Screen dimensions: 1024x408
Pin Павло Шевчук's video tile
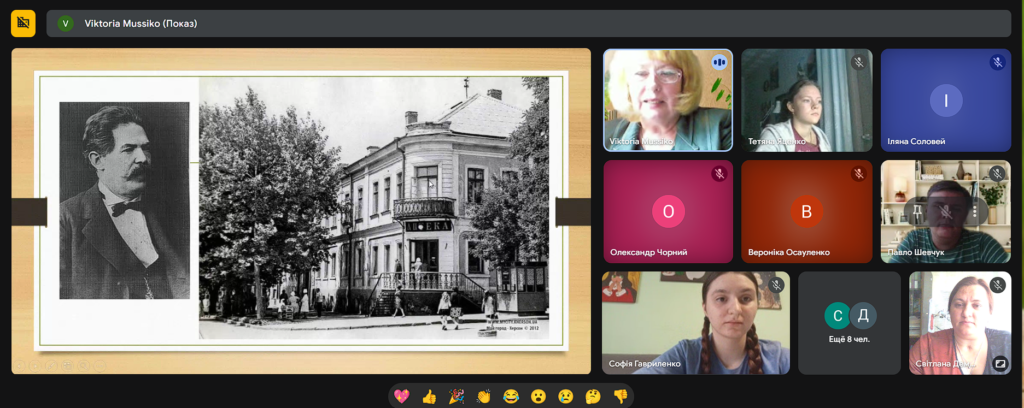[x=918, y=211]
